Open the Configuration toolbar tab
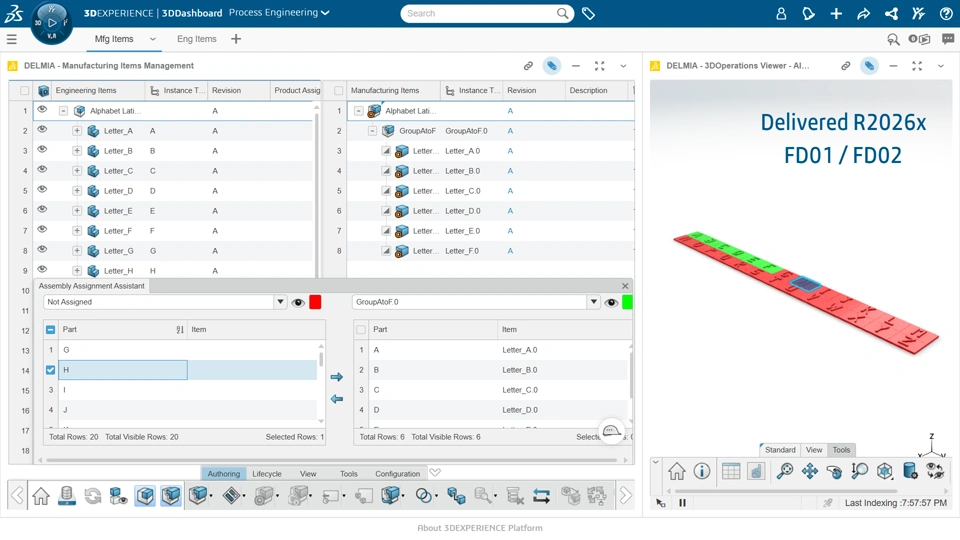The image size is (960, 540). (397, 474)
